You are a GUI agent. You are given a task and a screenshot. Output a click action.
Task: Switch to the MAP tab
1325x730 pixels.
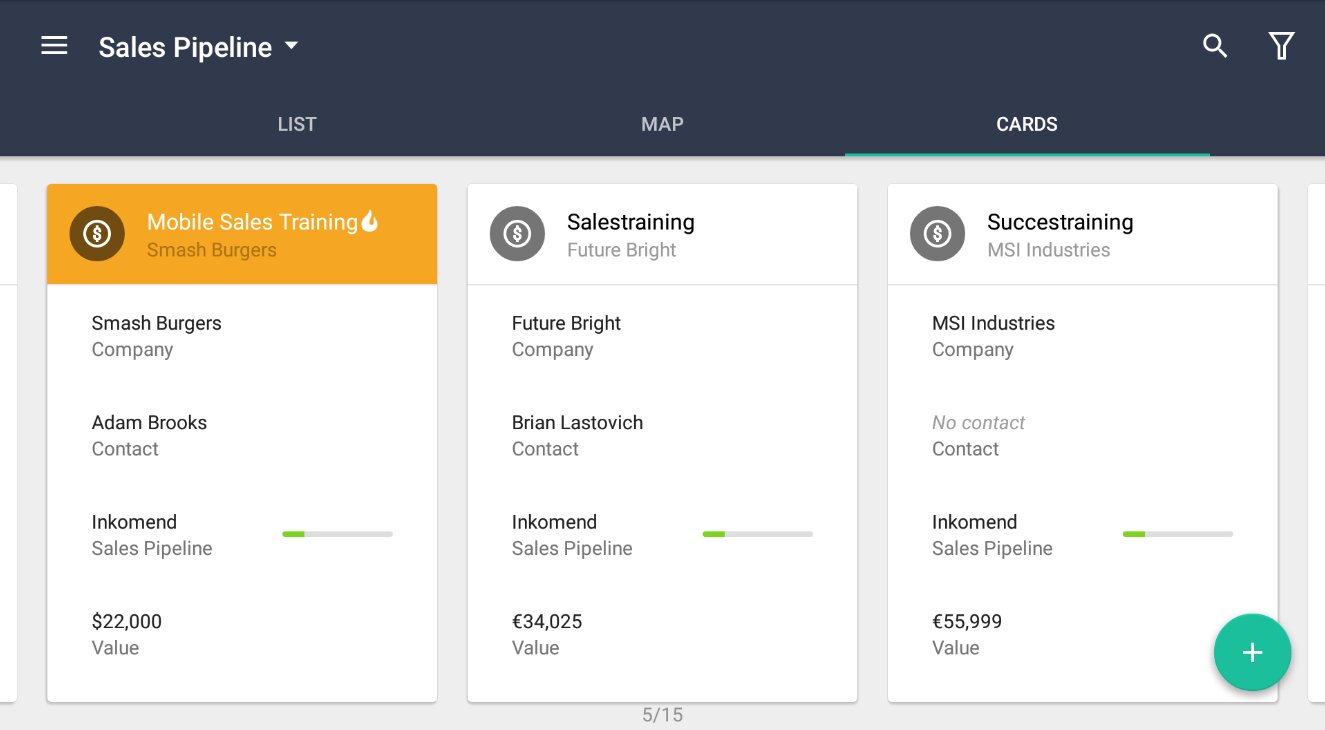[x=662, y=125]
